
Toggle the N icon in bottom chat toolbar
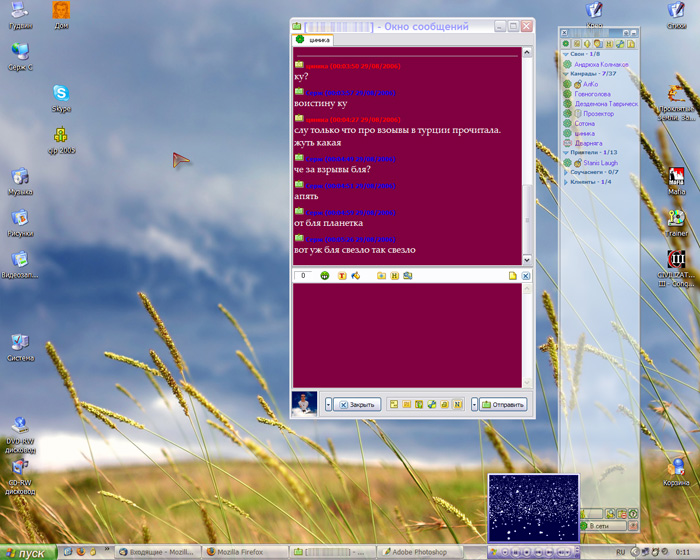tap(458, 405)
